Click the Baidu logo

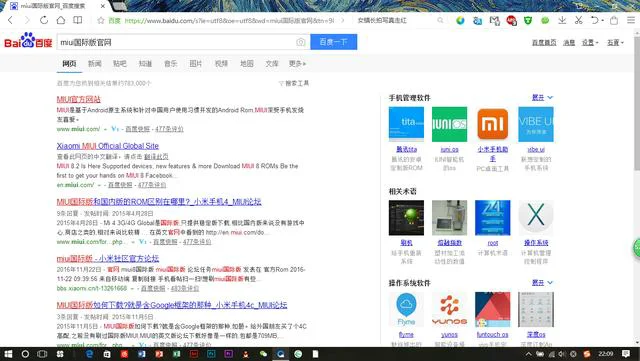28,41
